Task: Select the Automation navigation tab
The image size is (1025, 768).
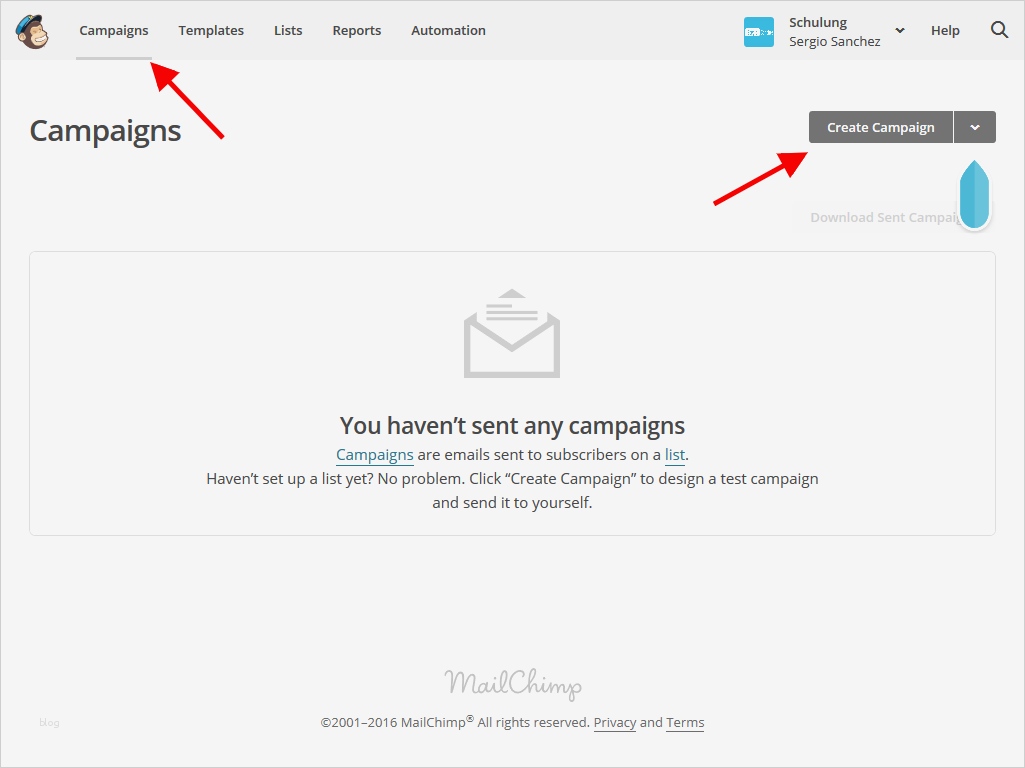Action: click(x=448, y=31)
